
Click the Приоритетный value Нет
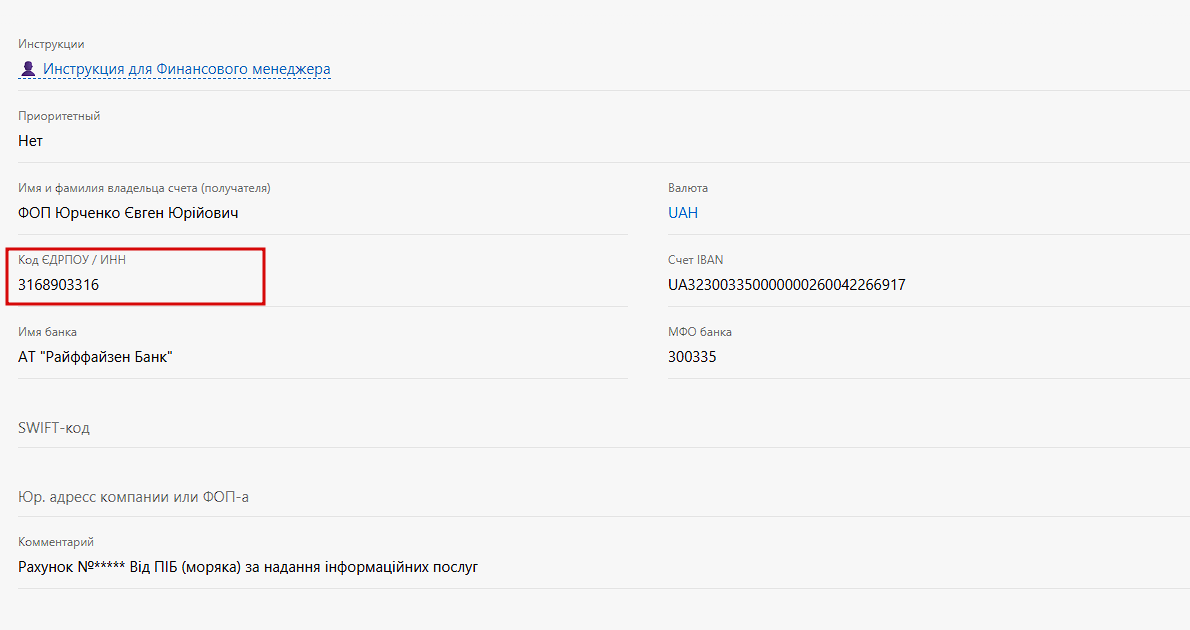[30, 141]
